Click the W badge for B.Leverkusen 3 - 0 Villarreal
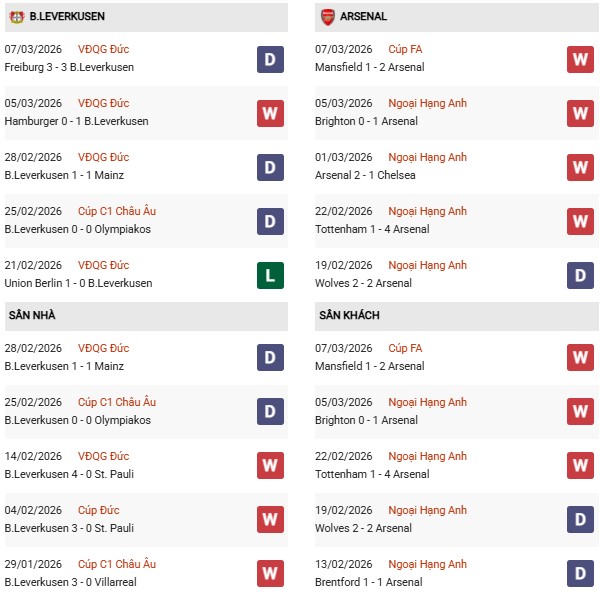This screenshot has height=595, width=600. pyautogui.click(x=270, y=574)
